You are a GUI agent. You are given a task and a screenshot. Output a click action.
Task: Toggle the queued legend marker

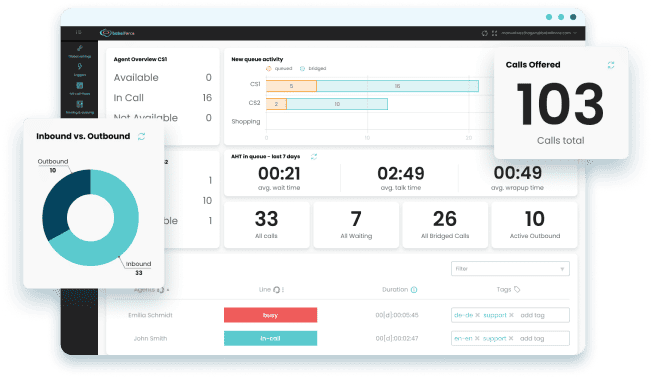coord(269,69)
